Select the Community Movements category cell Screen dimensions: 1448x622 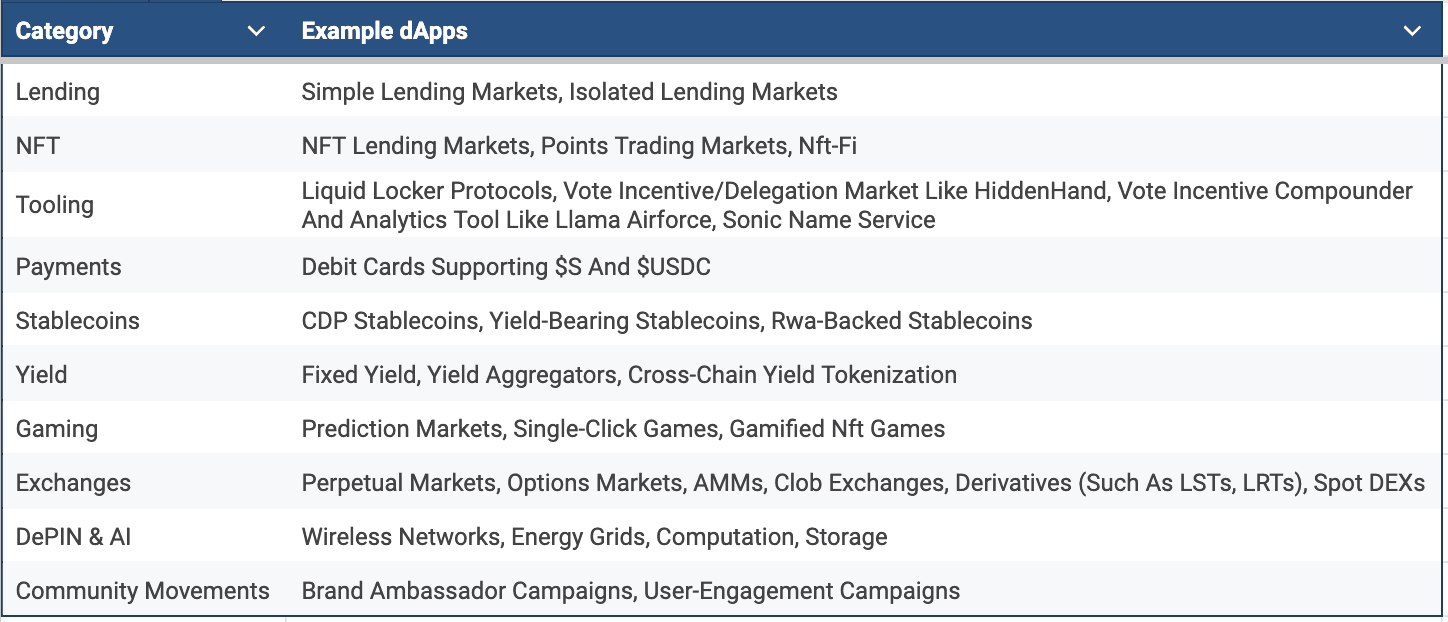pos(144,591)
